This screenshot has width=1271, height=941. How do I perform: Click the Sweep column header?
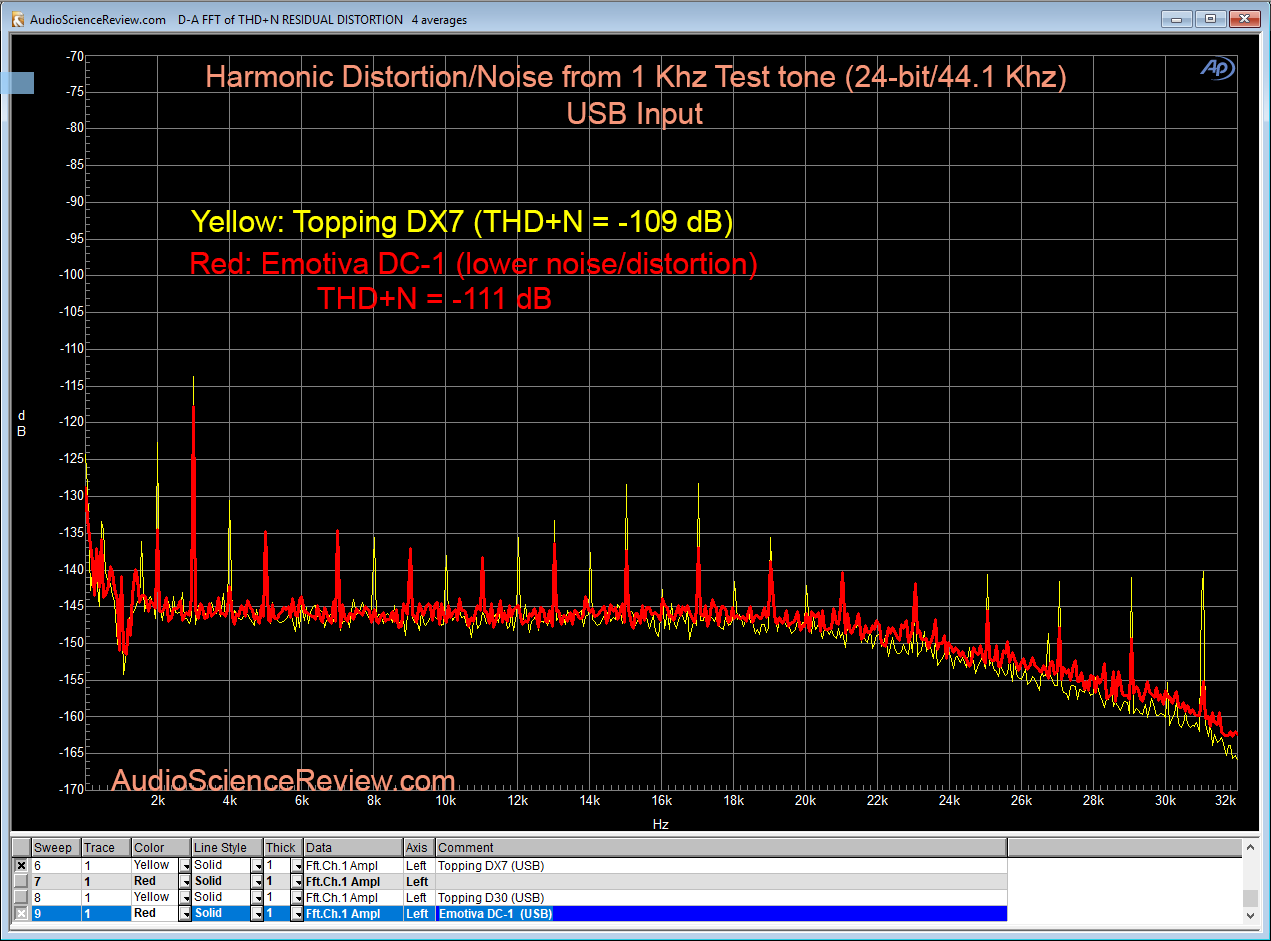click(56, 848)
